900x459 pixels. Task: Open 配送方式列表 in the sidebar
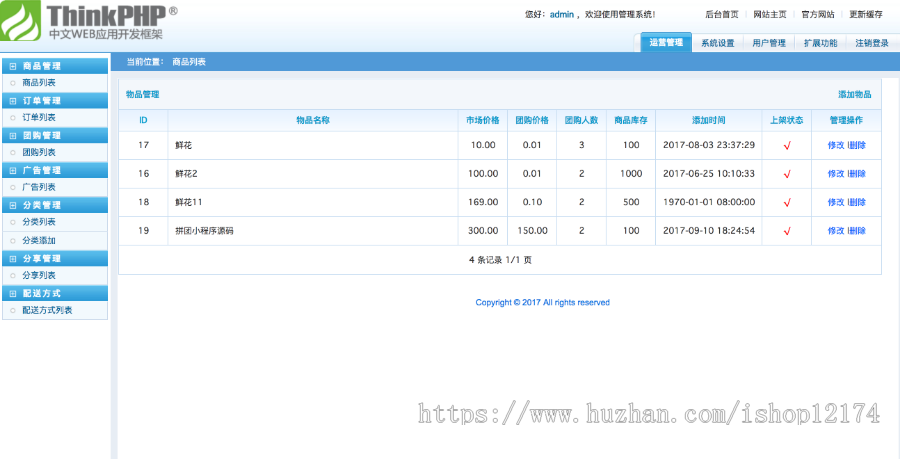[47, 310]
